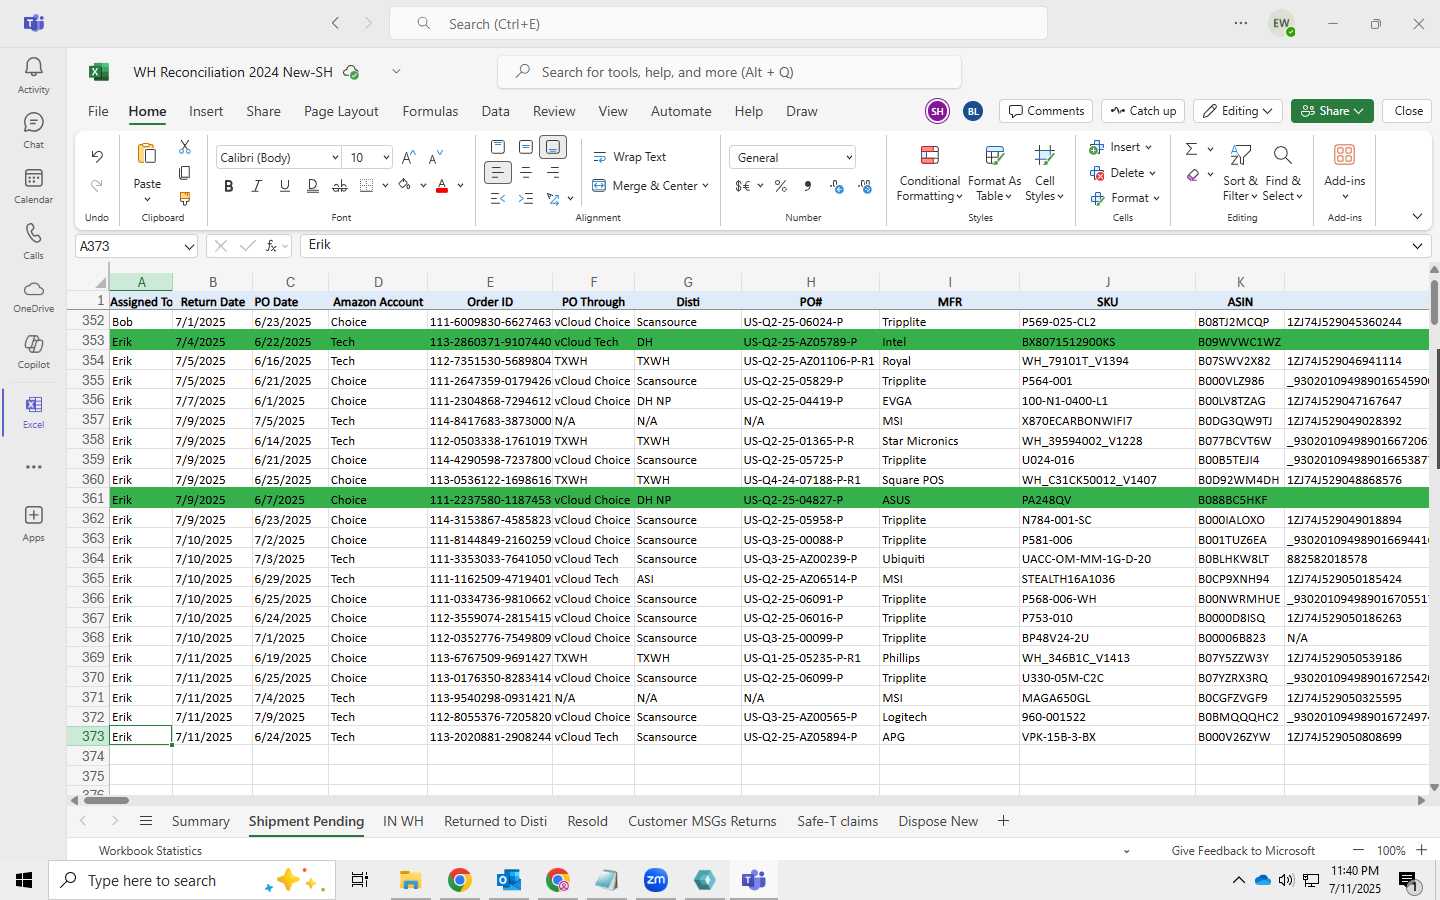Click the Increase Decimal icon
Viewport: 1440px width, 900px height.
pos(837,186)
